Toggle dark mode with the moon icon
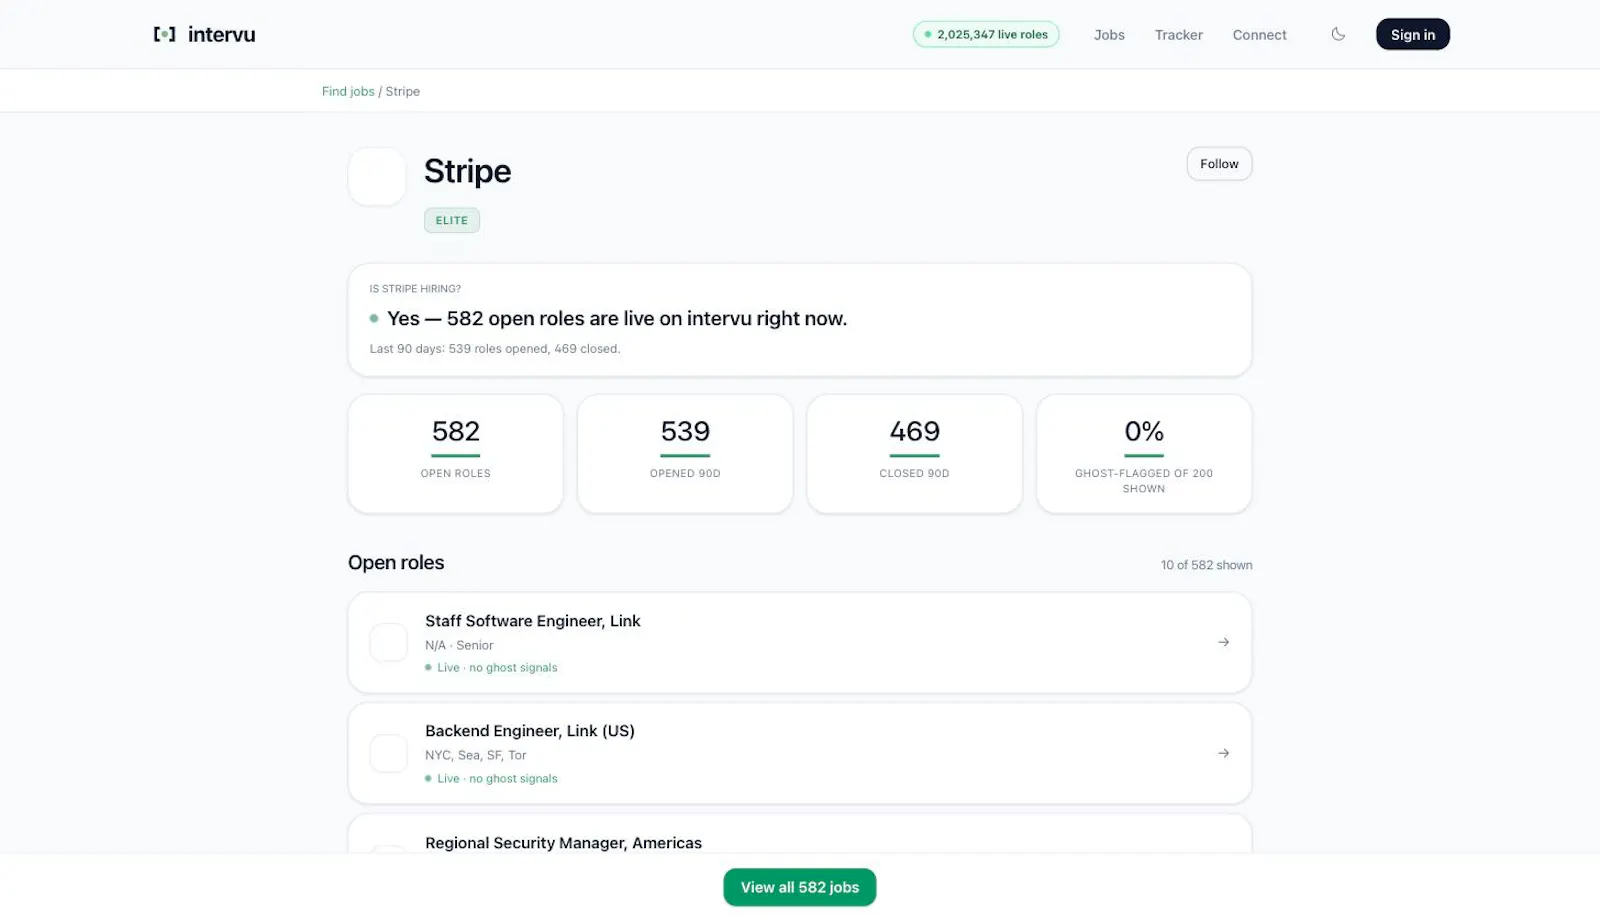Viewport: 1600px width, 921px height. (1338, 34)
